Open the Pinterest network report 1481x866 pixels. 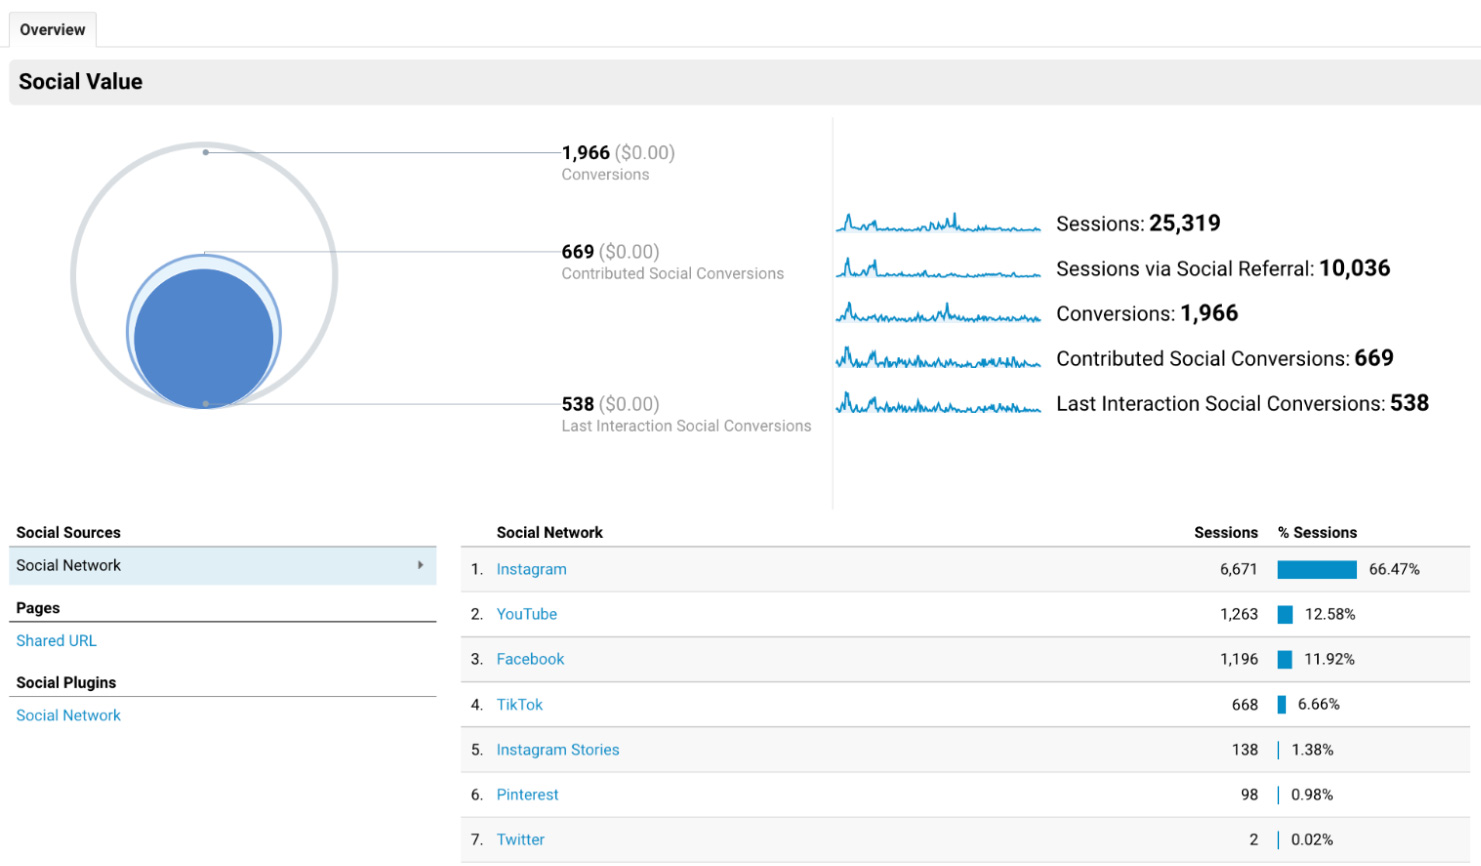527,794
